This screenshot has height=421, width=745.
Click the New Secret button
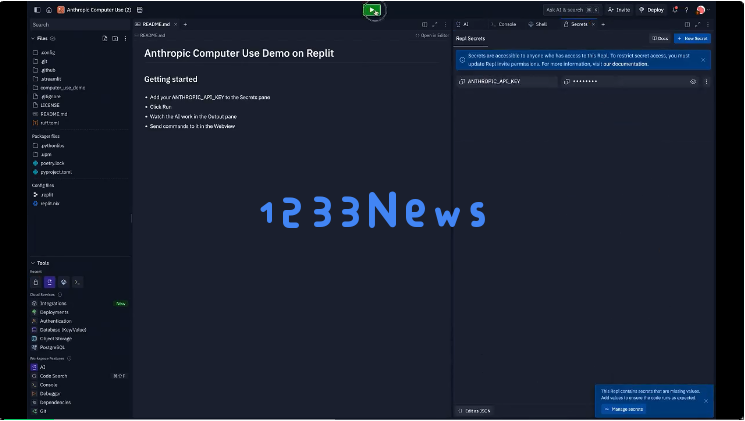coord(692,38)
